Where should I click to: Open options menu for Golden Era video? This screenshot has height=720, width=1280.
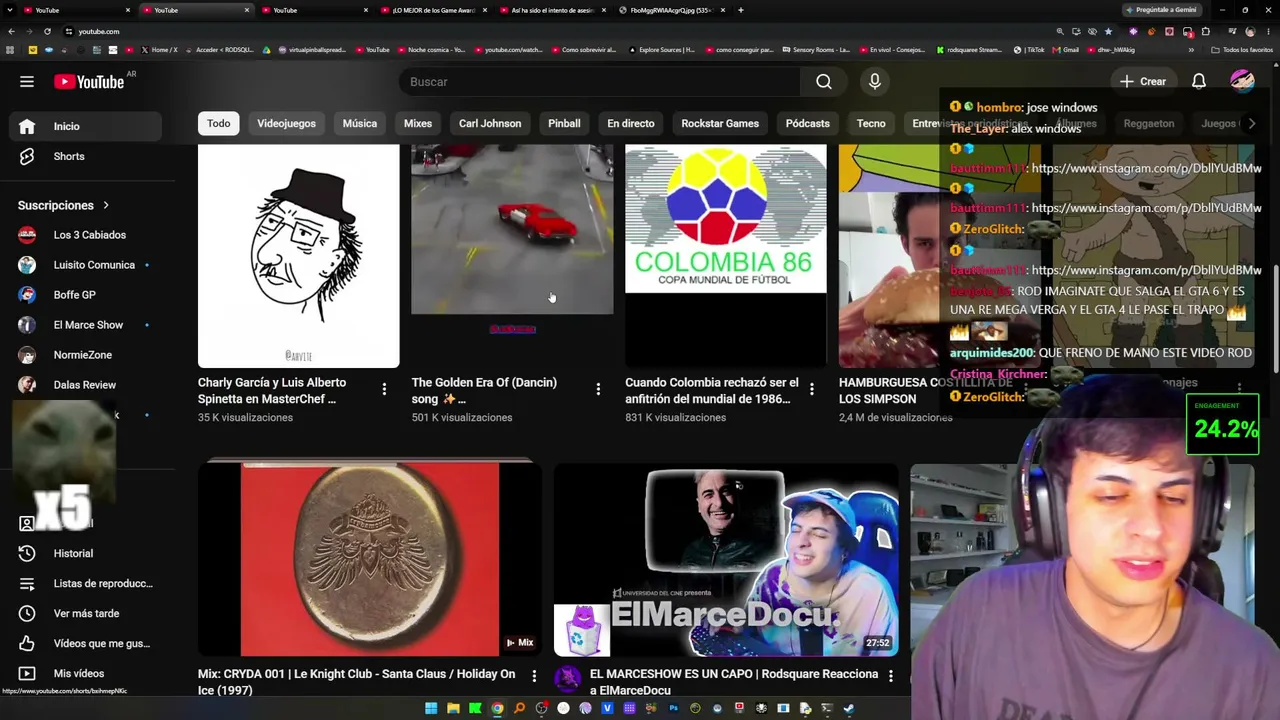pos(598,389)
